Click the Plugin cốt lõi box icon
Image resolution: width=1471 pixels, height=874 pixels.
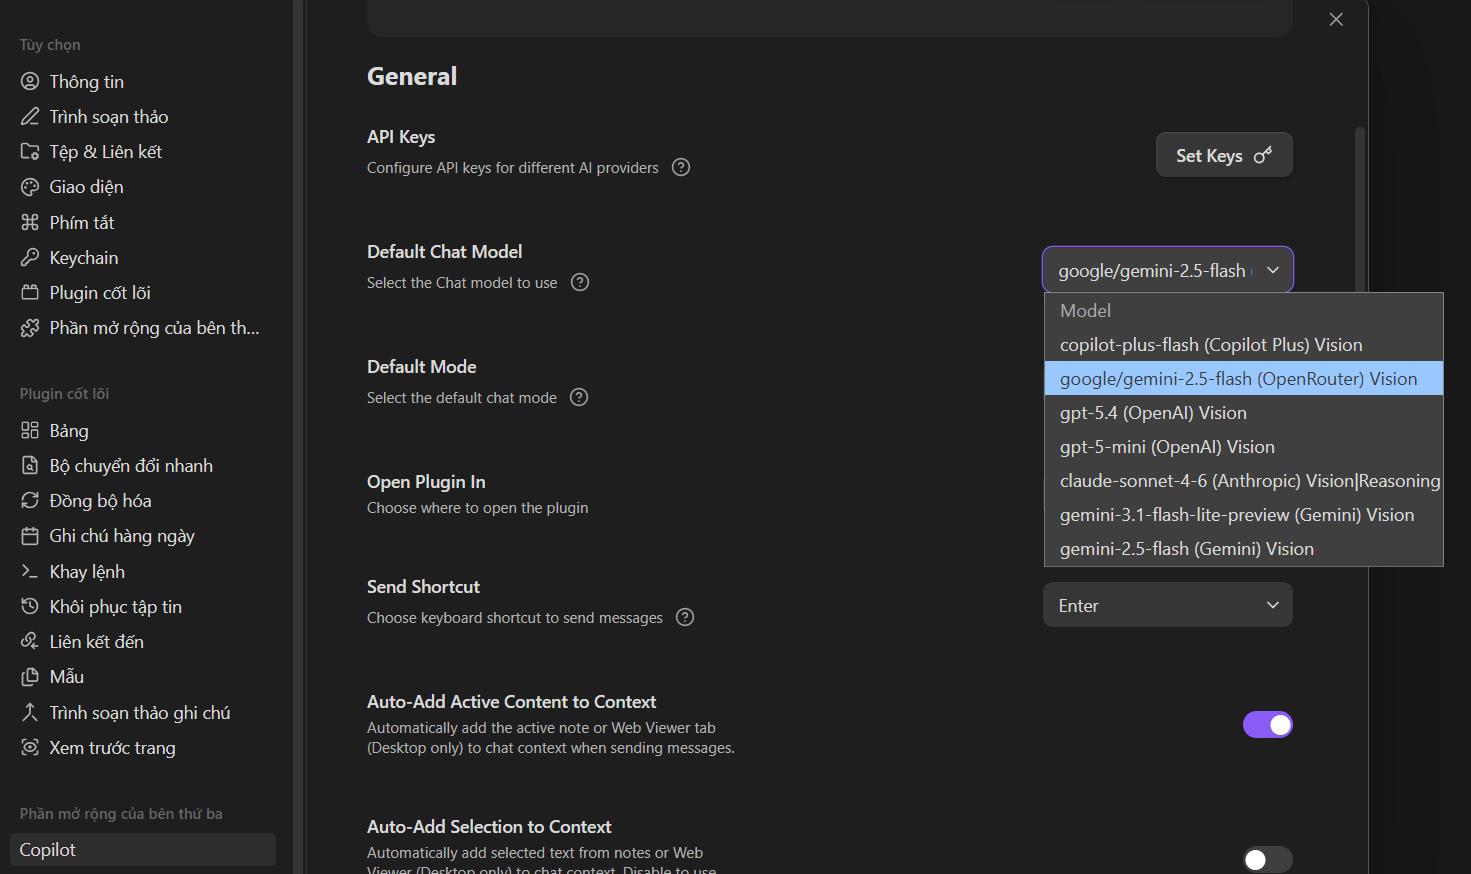30,292
